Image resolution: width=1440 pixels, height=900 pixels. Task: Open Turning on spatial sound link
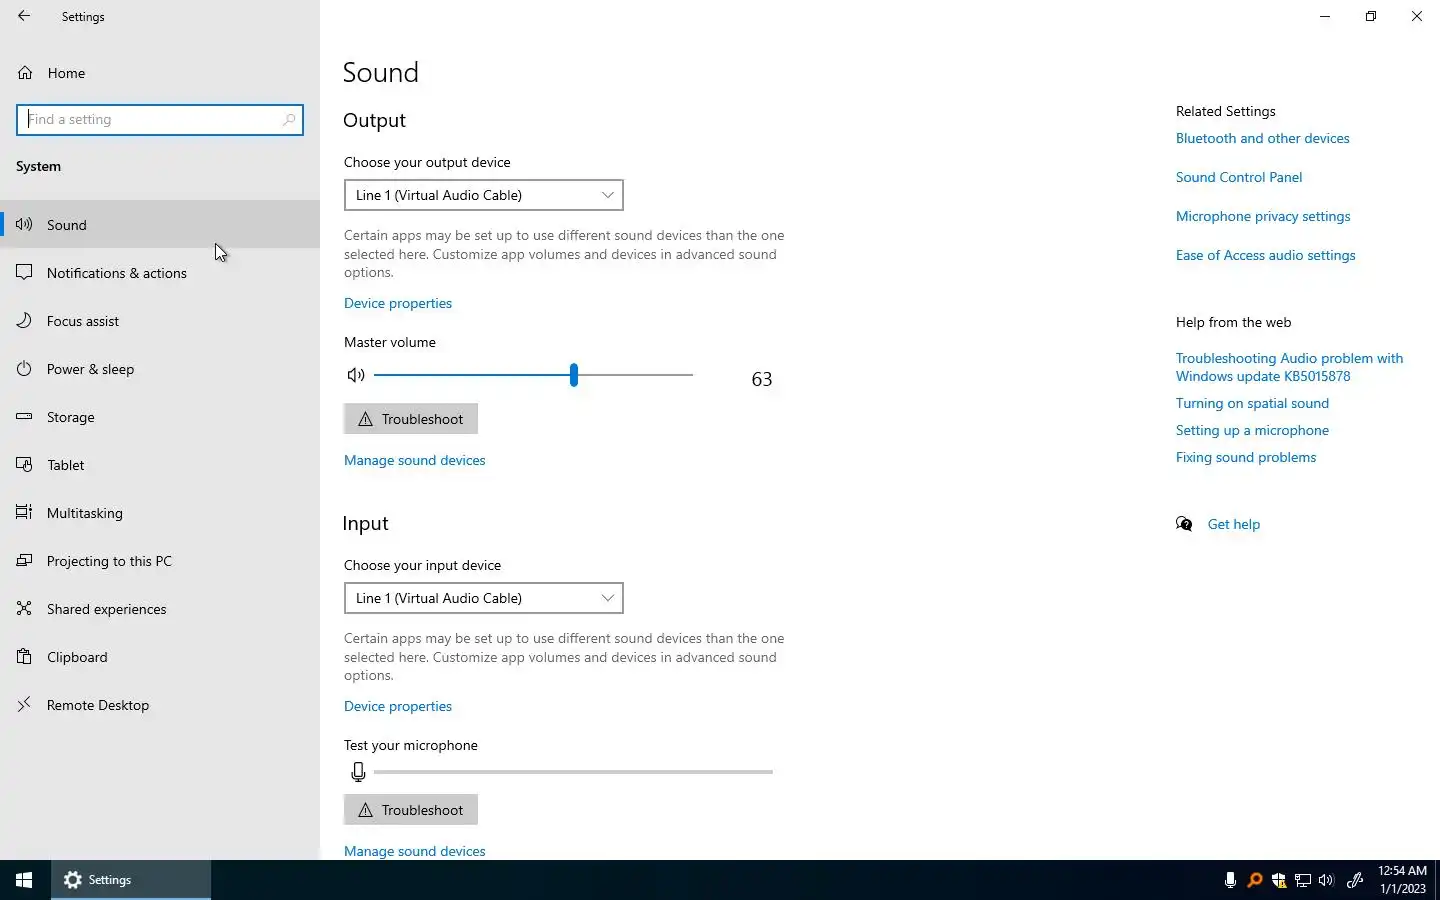coord(1252,403)
